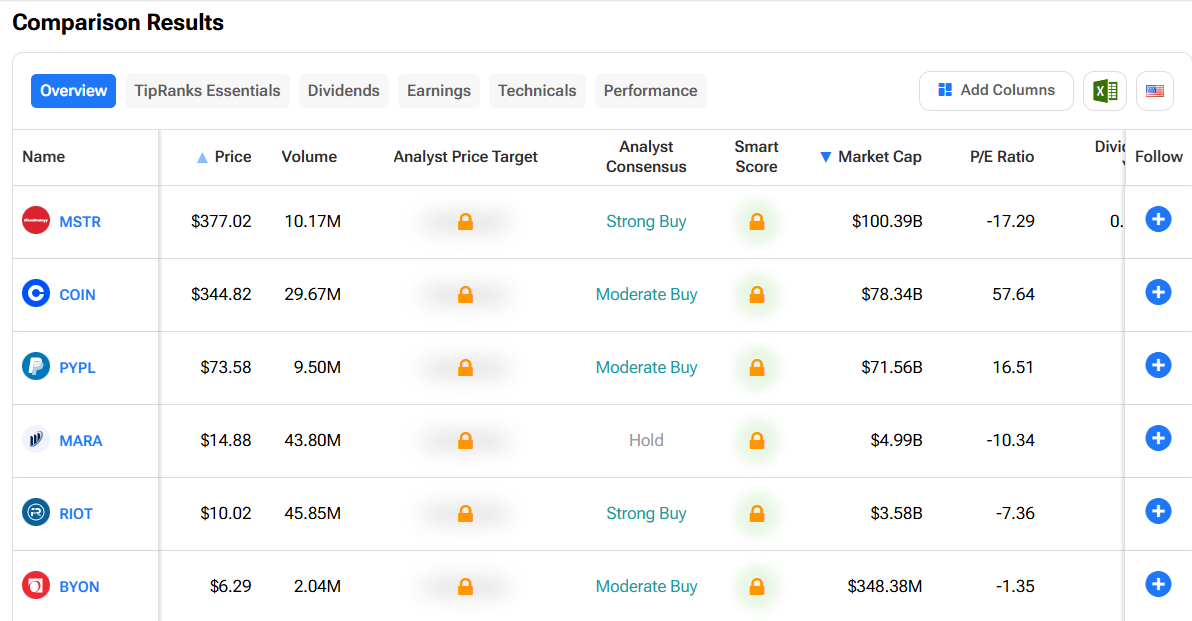Viewport: 1192px width, 621px height.
Task: Open the COIN ticker link
Action: (x=78, y=294)
